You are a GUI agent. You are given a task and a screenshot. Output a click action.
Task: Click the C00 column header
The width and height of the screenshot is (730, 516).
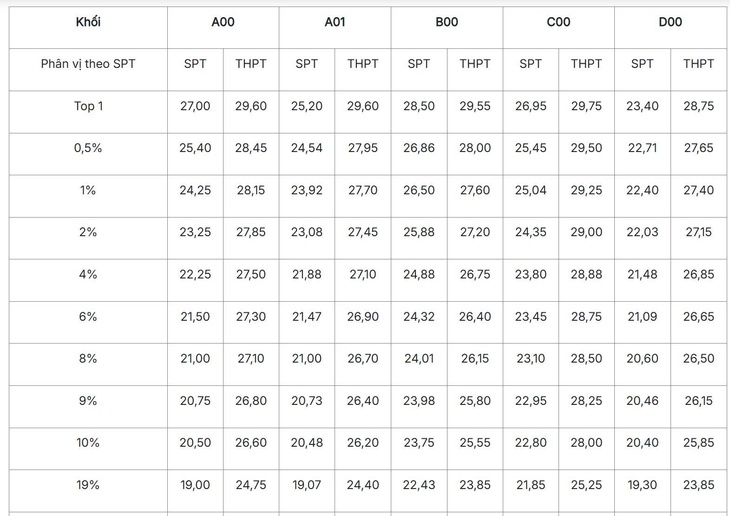(x=559, y=27)
